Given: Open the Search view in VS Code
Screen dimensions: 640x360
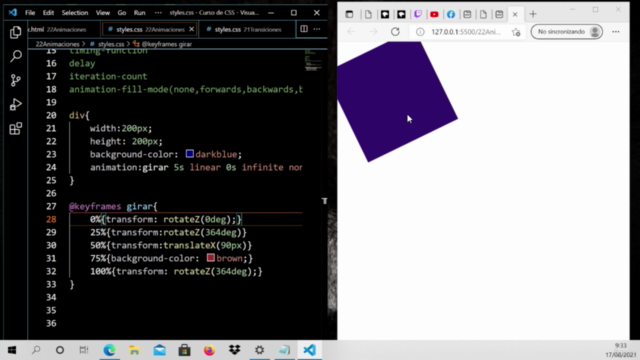Looking at the screenshot, I should point(16,56).
